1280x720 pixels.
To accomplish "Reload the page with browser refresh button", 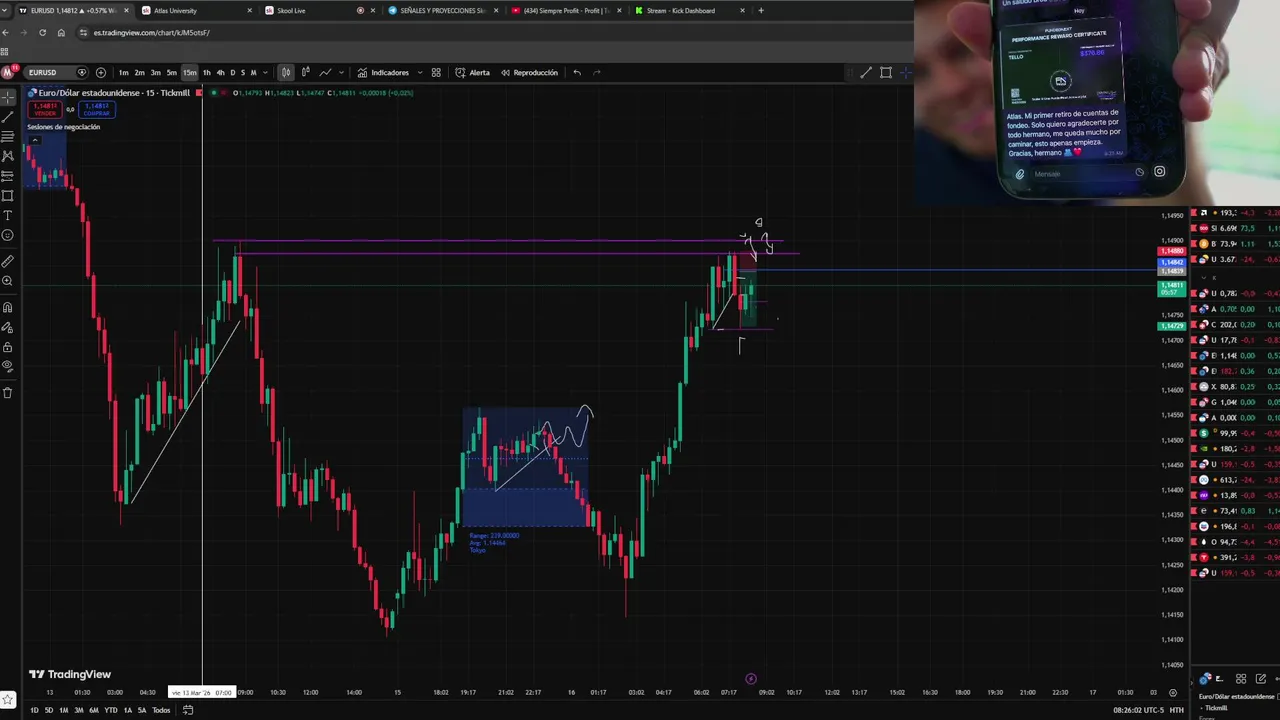I will point(42,32).
